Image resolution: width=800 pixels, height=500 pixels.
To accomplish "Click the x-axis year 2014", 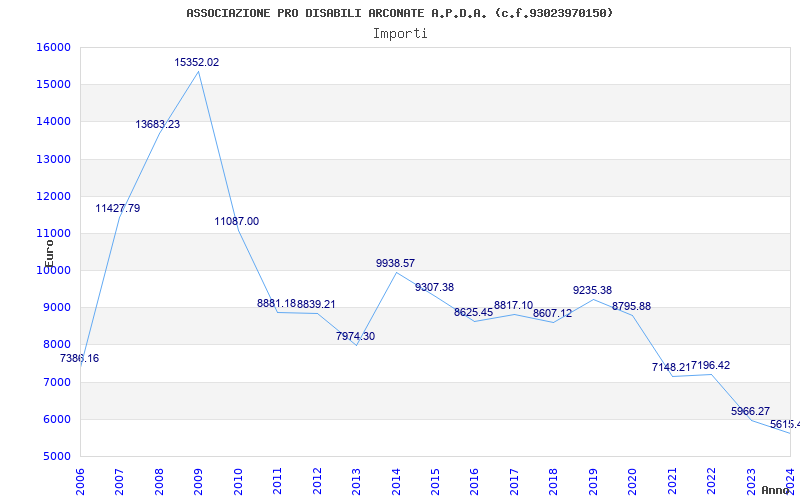I will (396, 481).
